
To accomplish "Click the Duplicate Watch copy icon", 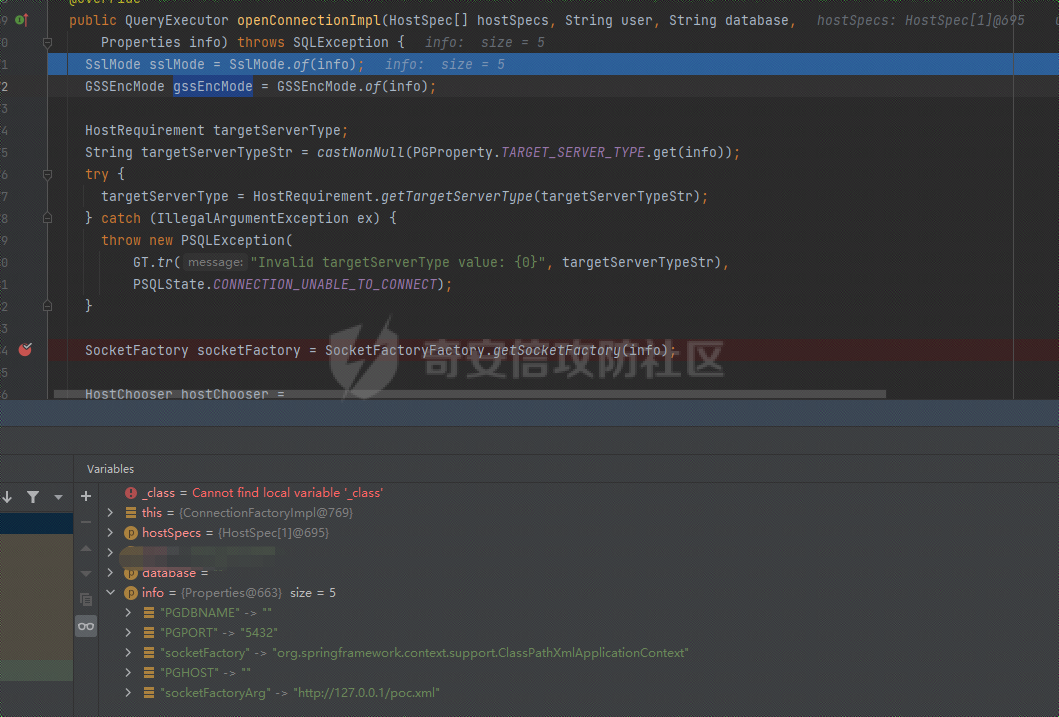I will point(86,599).
